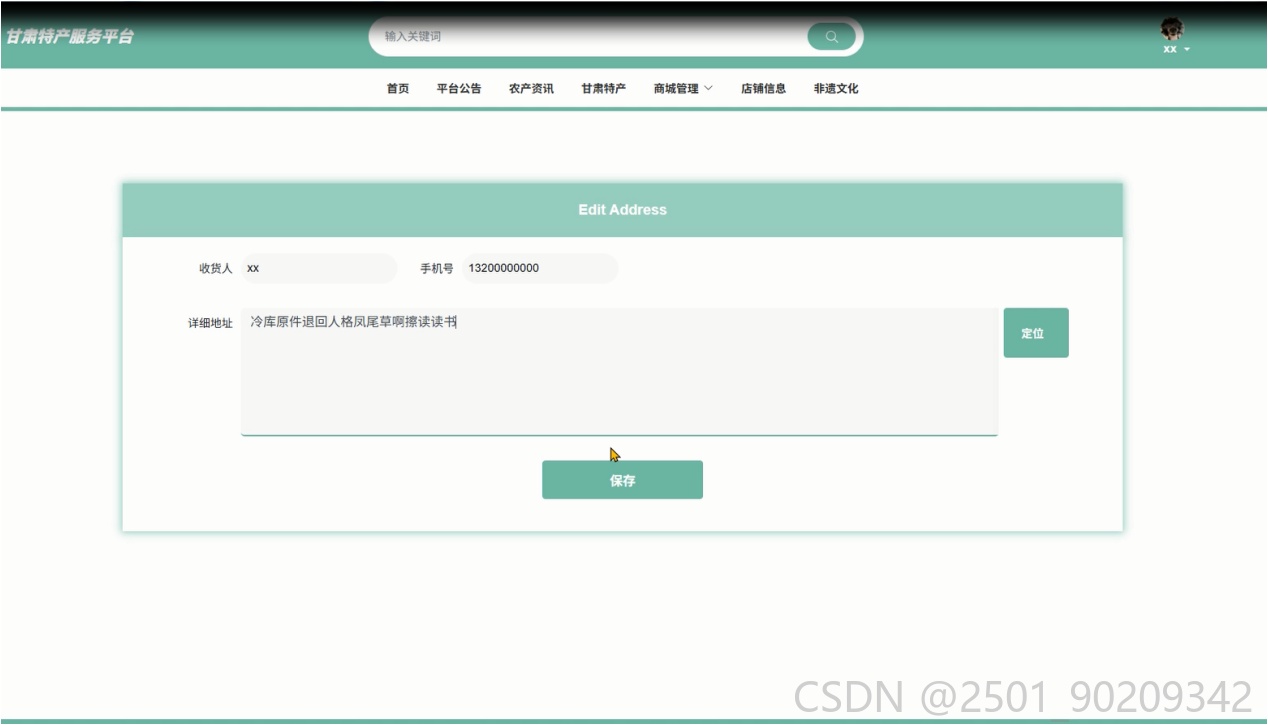Open the 农产资讯 nav item
This screenshot has width=1268, height=725.
[x=531, y=88]
